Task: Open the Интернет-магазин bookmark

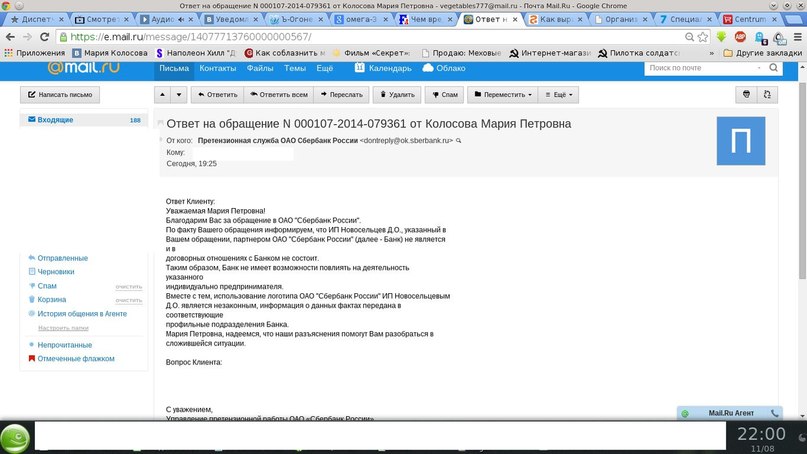Action: [550, 53]
